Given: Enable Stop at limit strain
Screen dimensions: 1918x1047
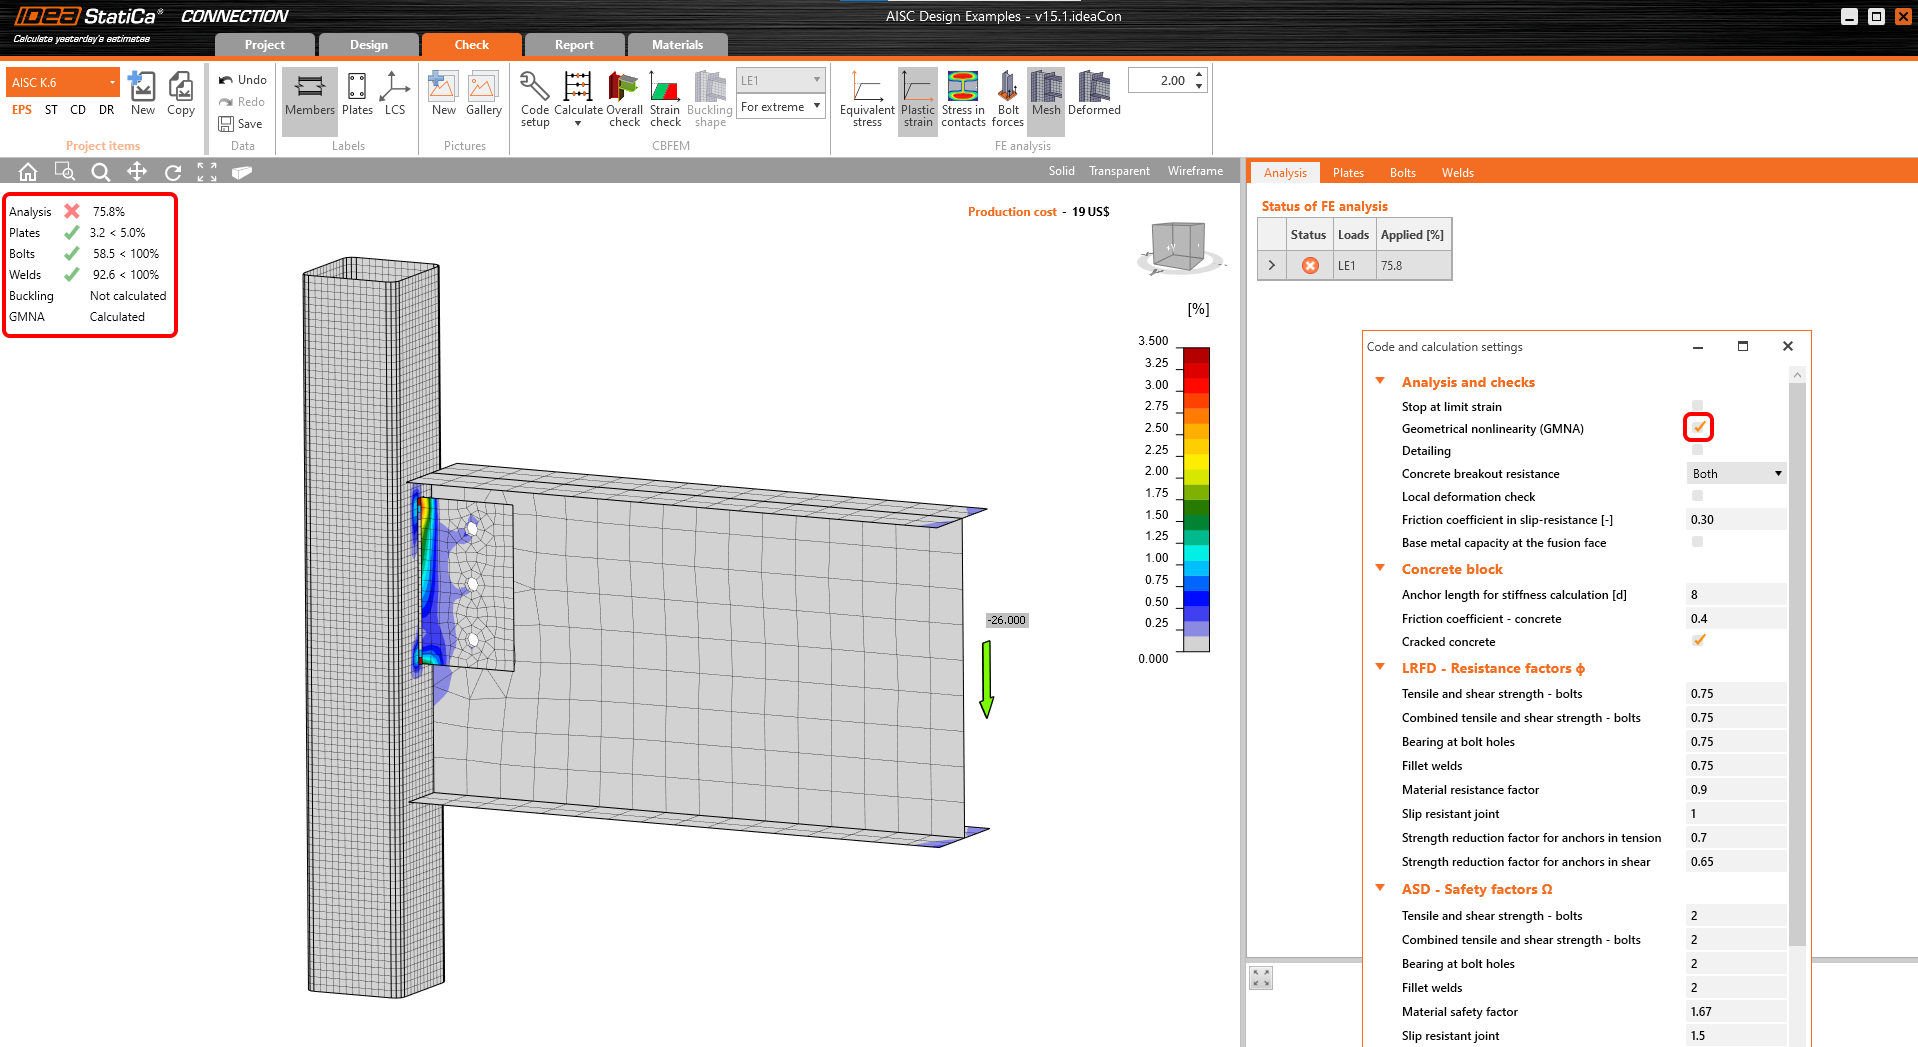Looking at the screenshot, I should [1697, 406].
